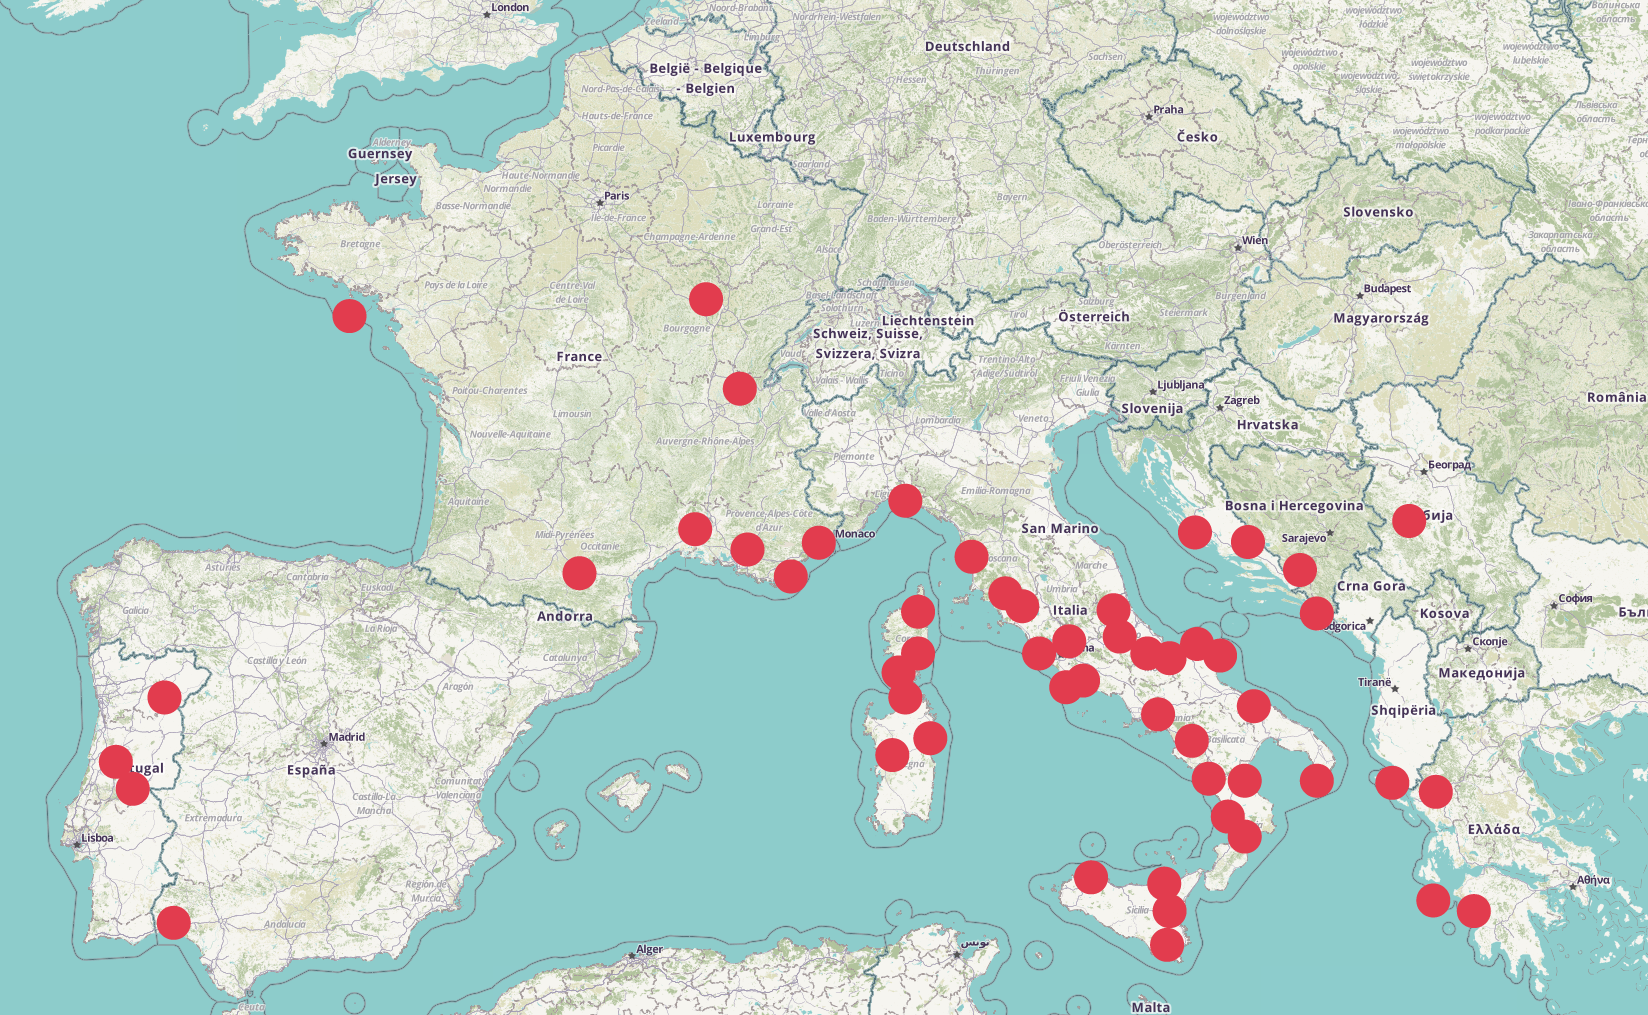Image resolution: width=1648 pixels, height=1015 pixels.
Task: Click the red marker on France's Atlantic coast
Action: 349,316
